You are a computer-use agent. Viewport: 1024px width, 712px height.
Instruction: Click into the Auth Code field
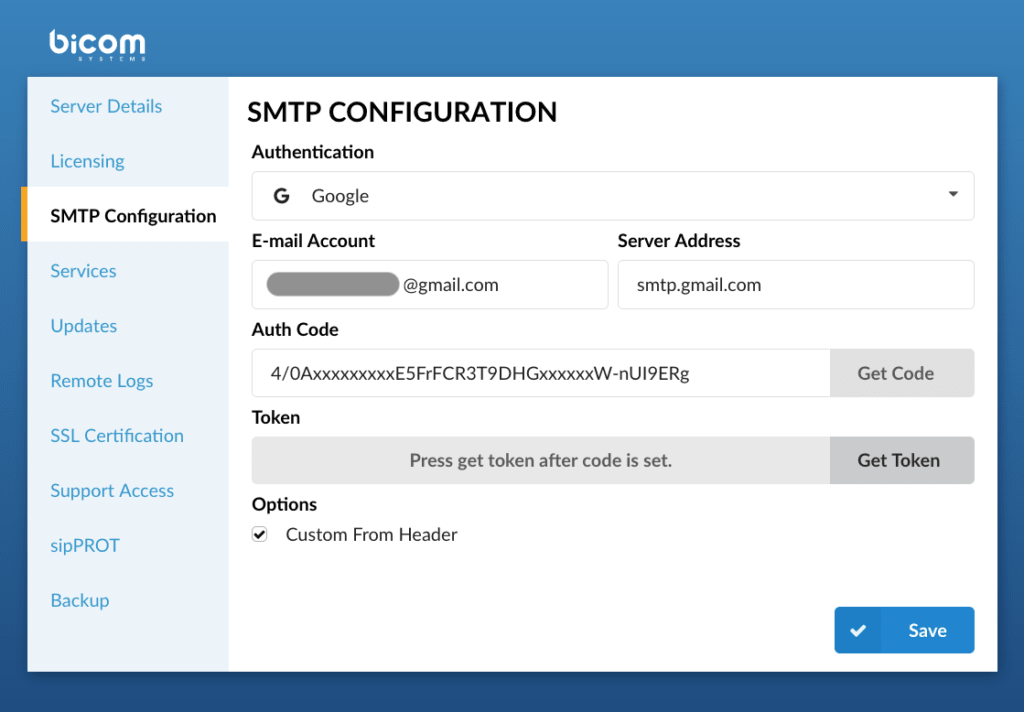[541, 373]
